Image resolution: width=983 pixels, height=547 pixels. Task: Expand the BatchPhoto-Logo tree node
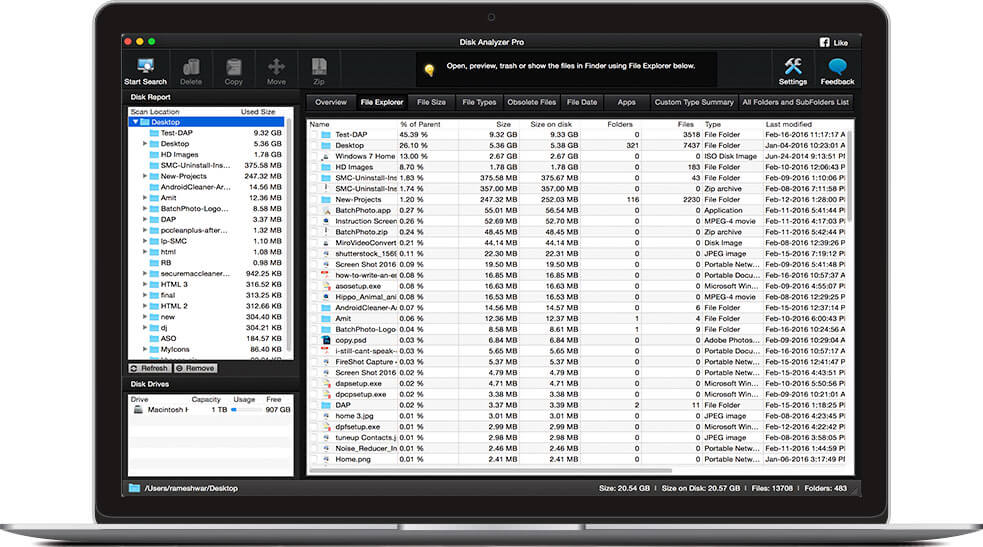145,209
